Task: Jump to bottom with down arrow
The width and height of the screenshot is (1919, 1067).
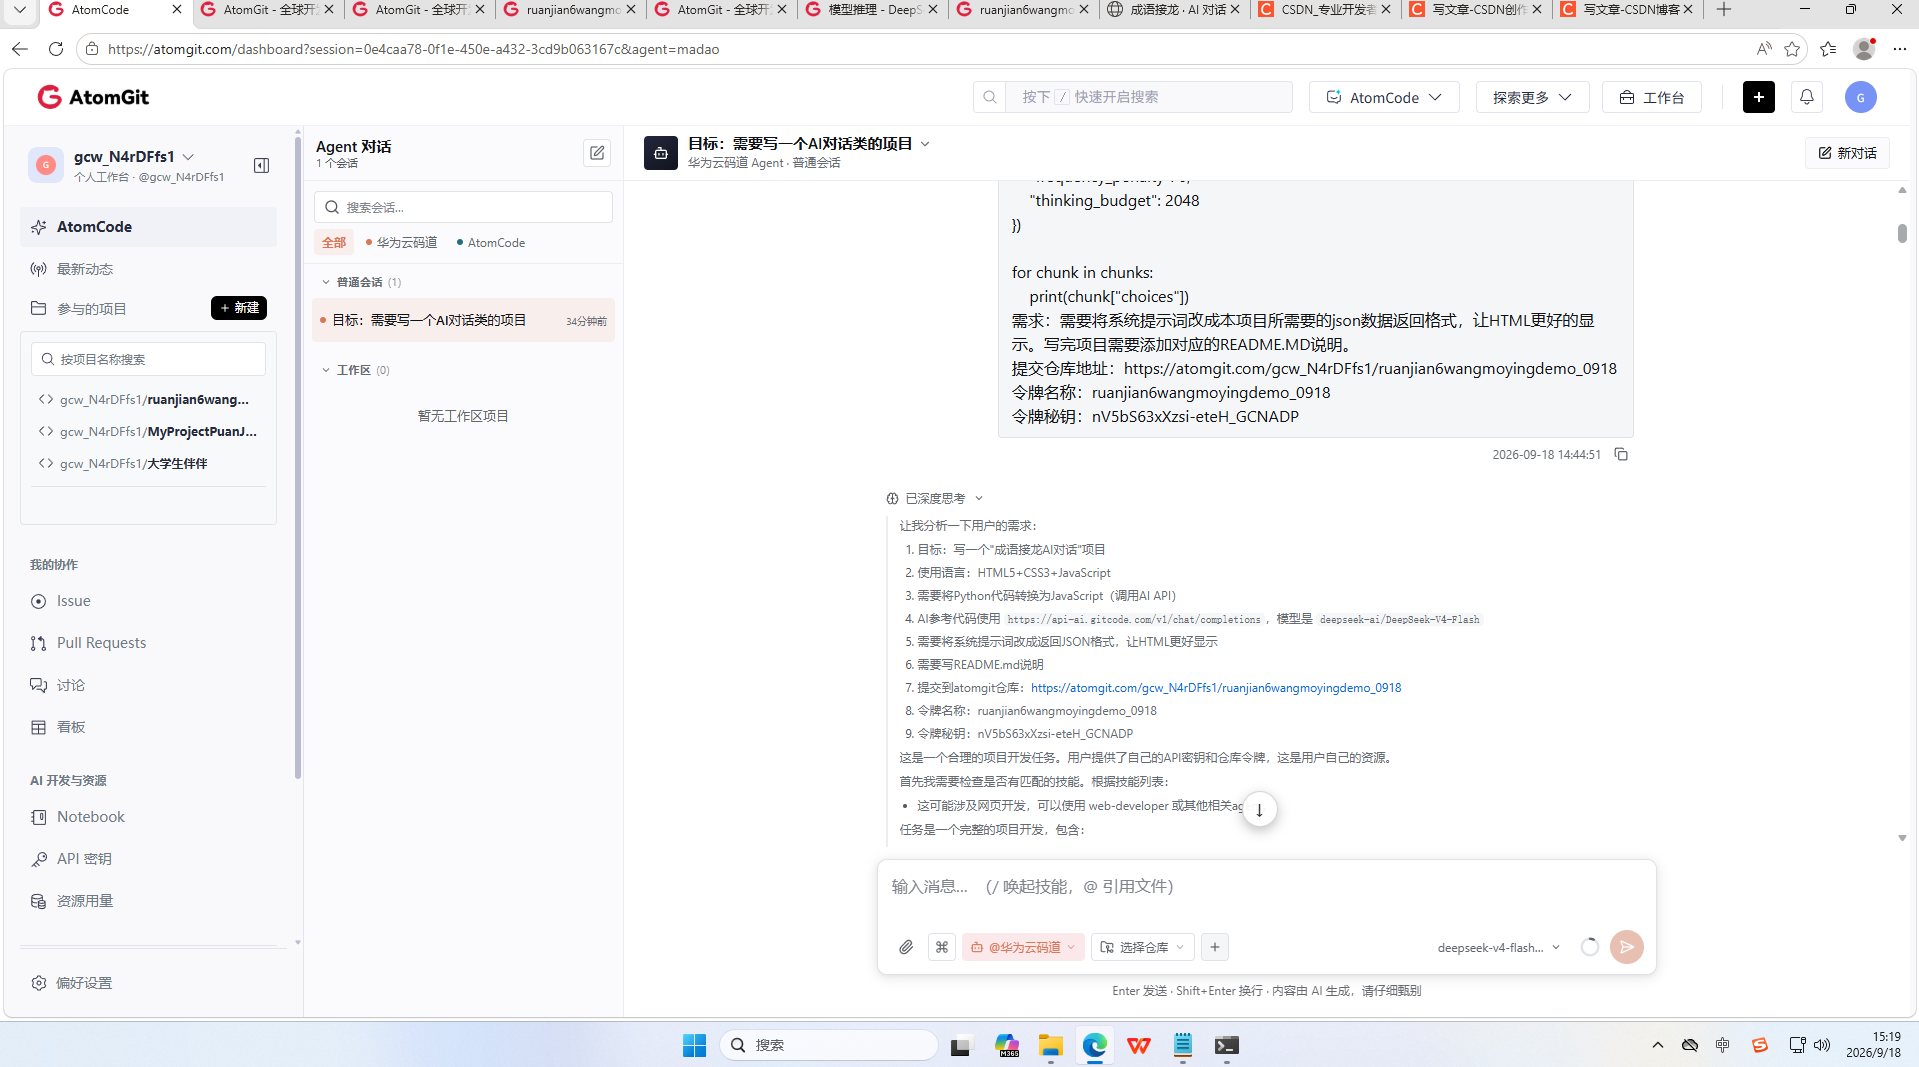Action: coord(1259,809)
